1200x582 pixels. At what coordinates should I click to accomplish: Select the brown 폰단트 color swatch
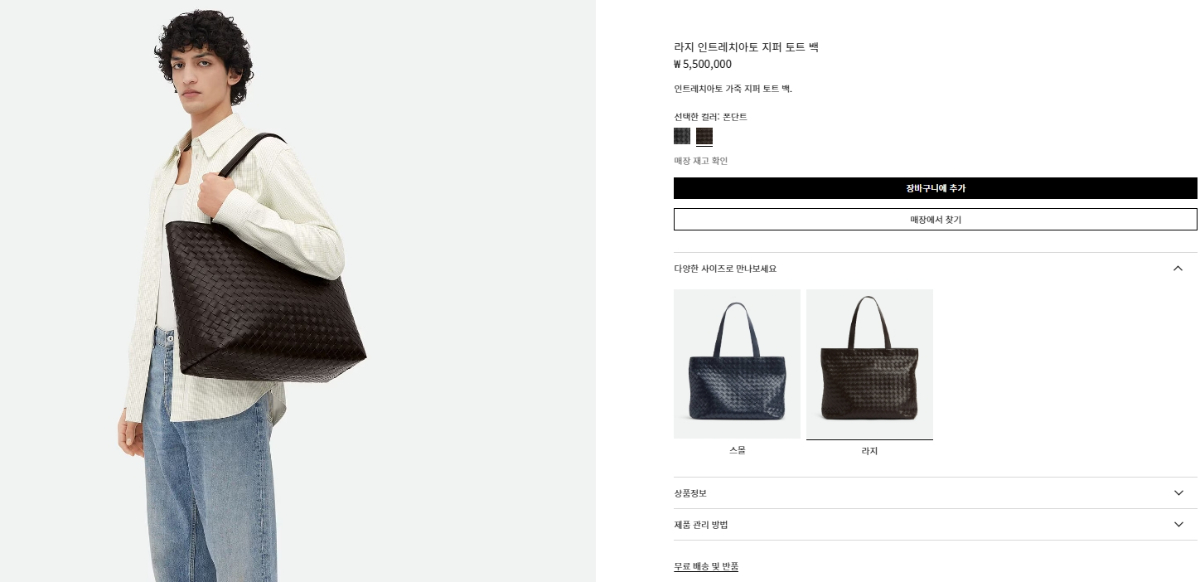coord(704,136)
